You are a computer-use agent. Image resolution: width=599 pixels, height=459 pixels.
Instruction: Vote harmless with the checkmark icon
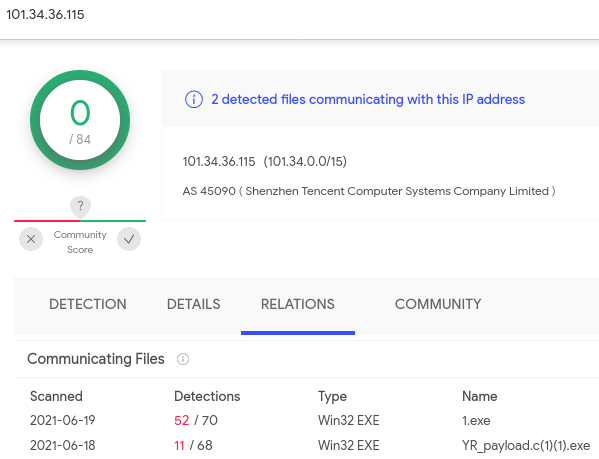point(129,239)
